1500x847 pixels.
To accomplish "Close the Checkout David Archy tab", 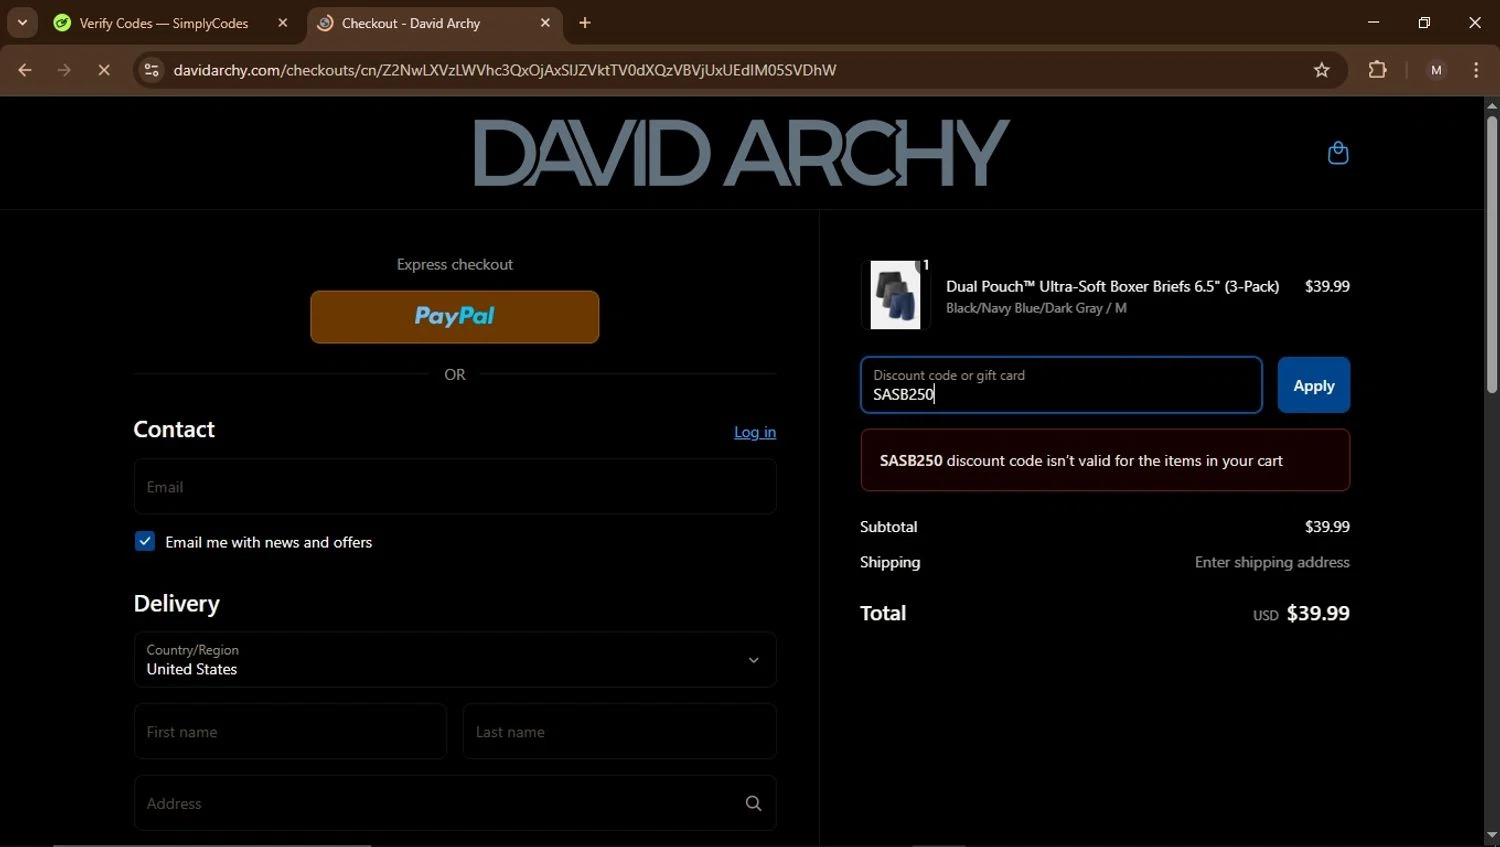I will [x=545, y=23].
